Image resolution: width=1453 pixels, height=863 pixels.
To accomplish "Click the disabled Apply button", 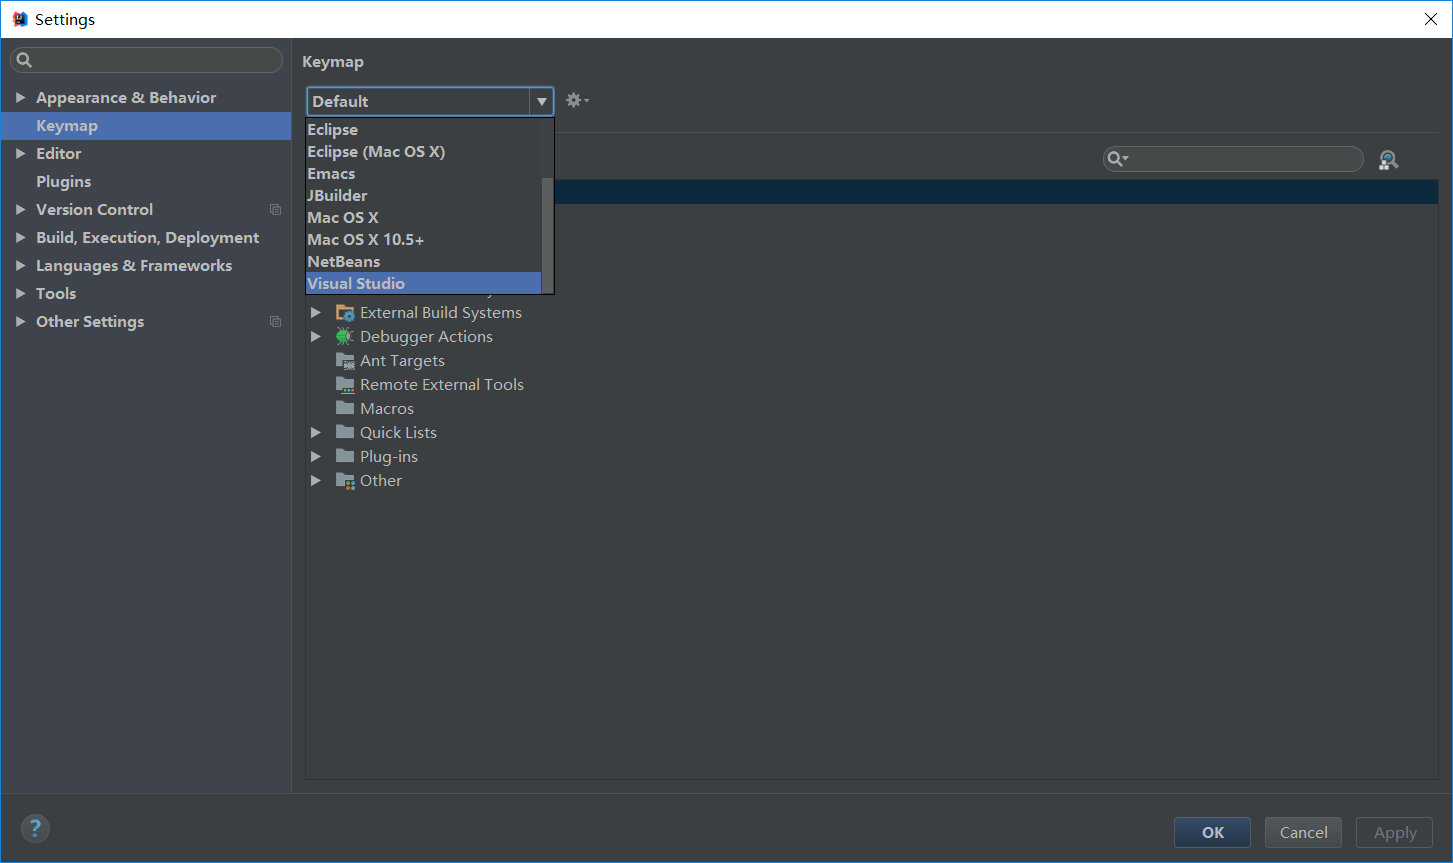I will pyautogui.click(x=1395, y=832).
